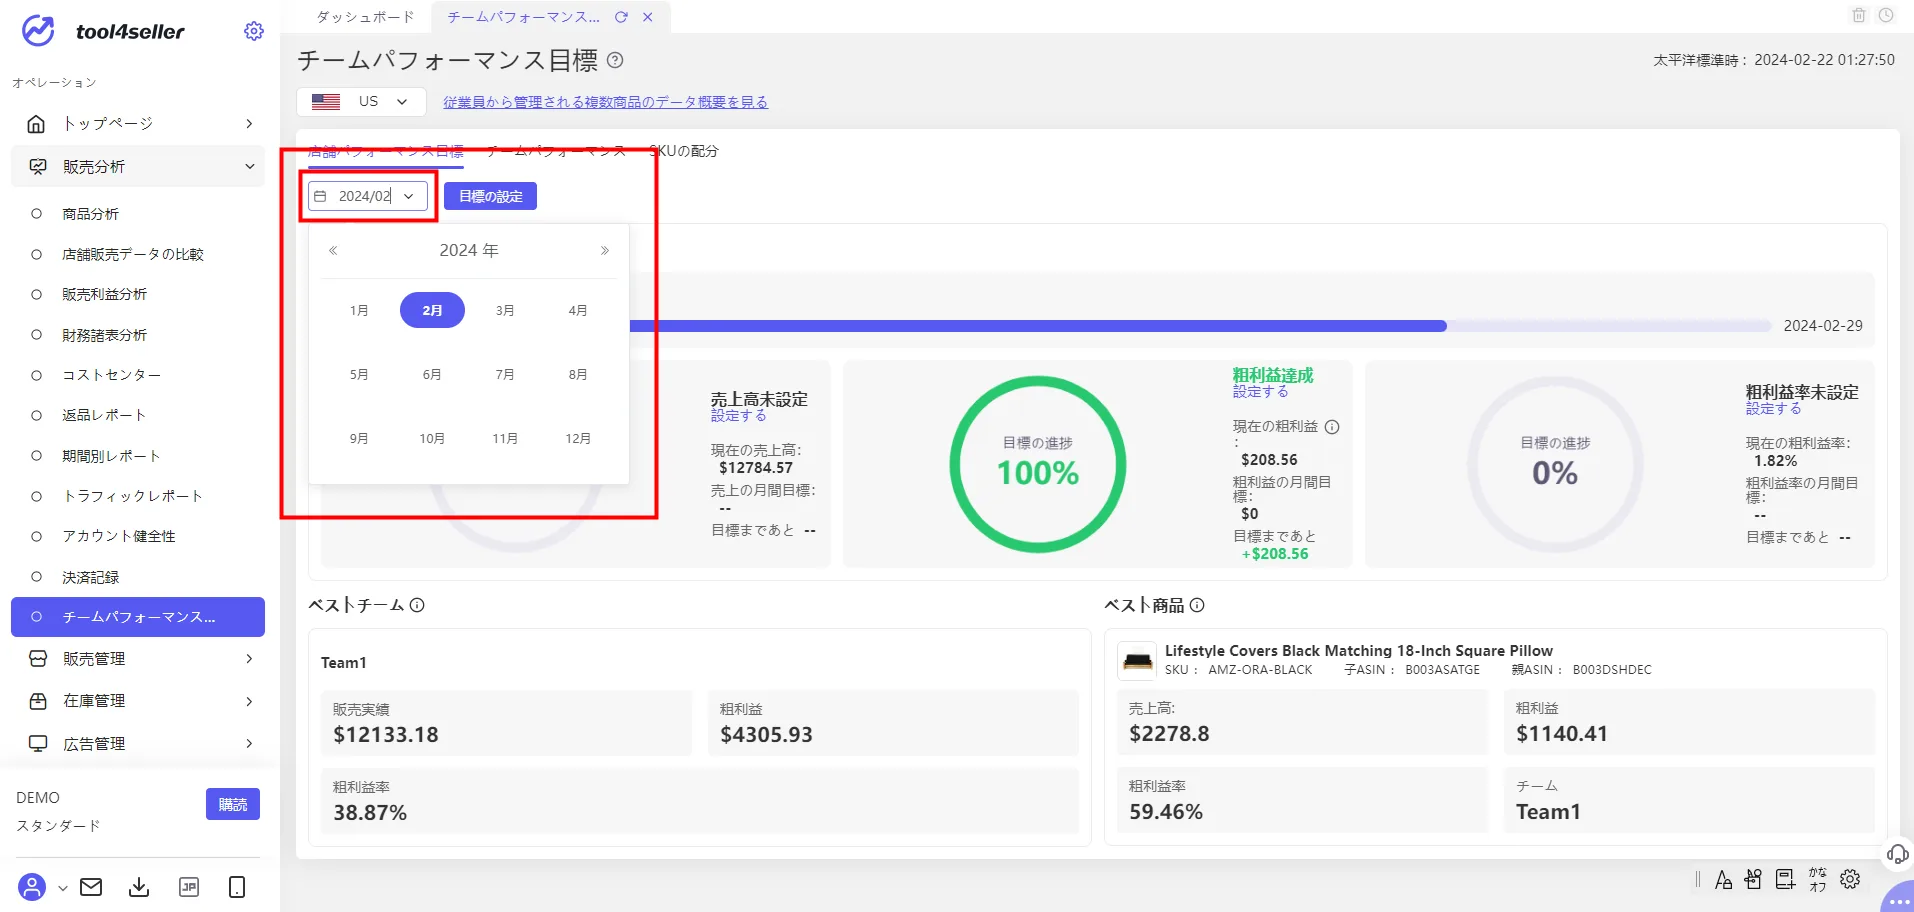Image resolution: width=1914 pixels, height=912 pixels.
Task: Go to previous year in date picker
Action: [x=333, y=250]
